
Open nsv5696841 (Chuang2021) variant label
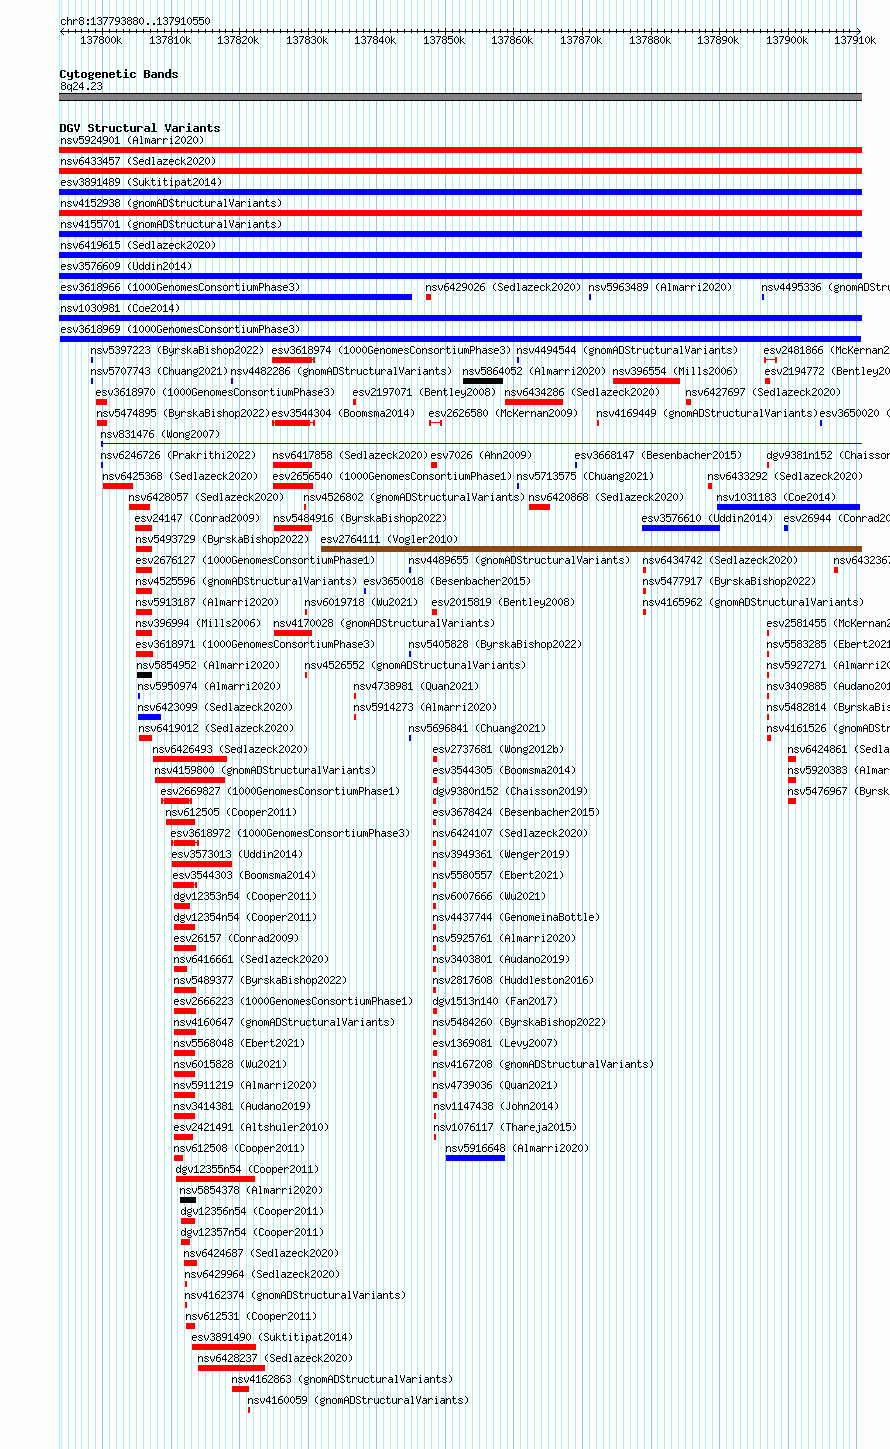pyautogui.click(x=477, y=728)
